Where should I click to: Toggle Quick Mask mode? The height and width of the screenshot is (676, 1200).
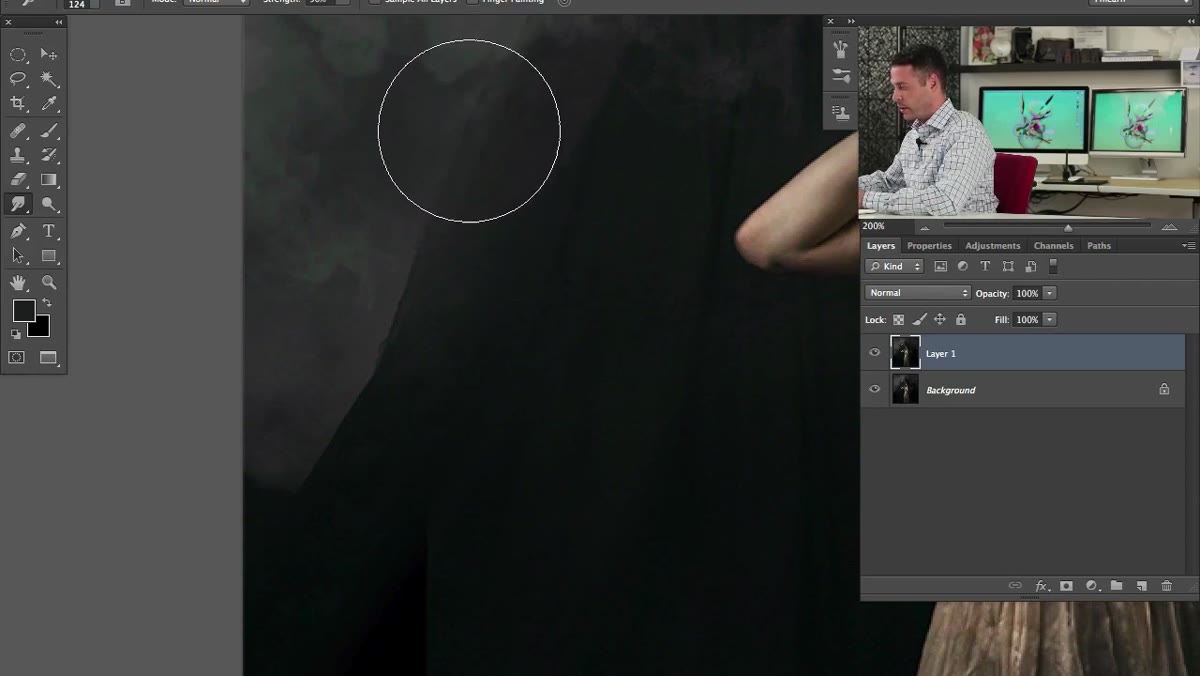[x=17, y=357]
